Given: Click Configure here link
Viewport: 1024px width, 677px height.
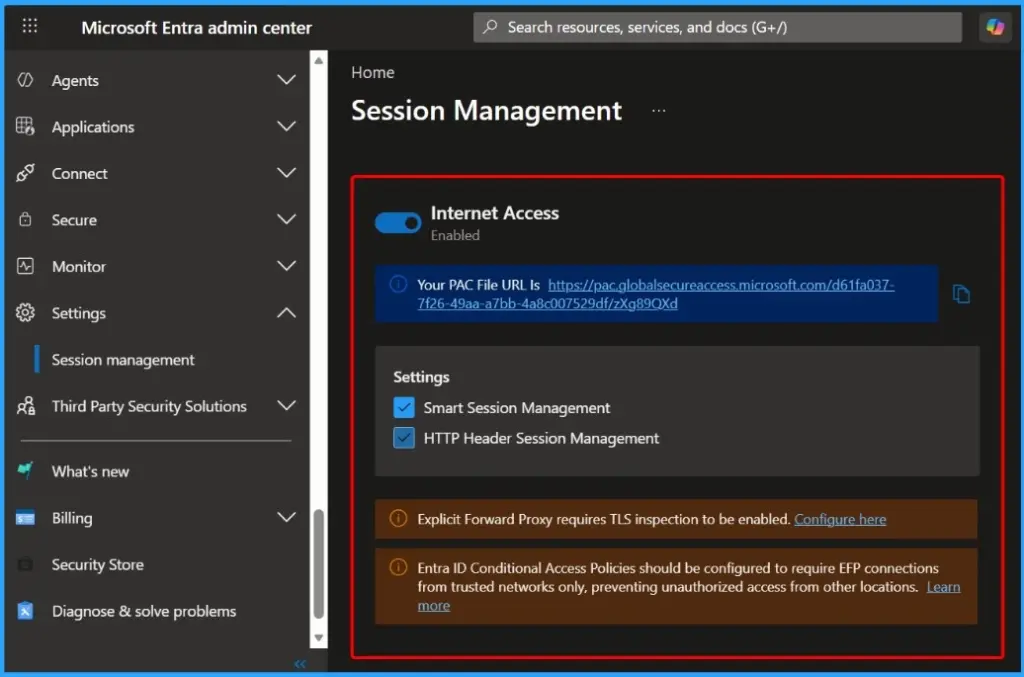Looking at the screenshot, I should 840,519.
